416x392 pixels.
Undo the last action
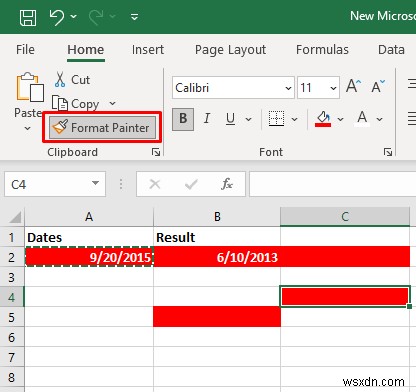point(57,17)
